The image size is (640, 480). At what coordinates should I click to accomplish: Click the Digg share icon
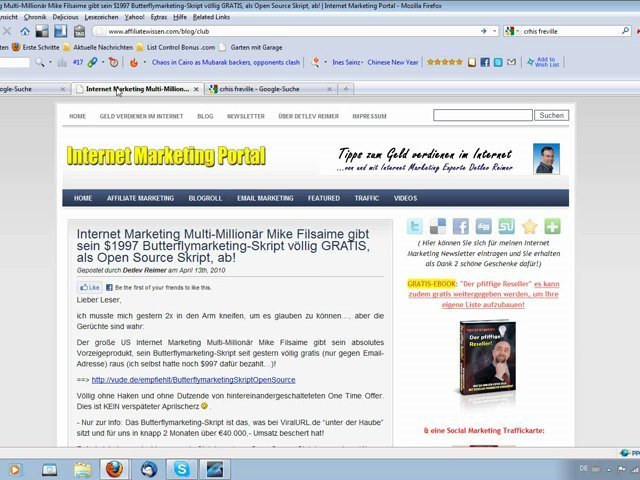[x=483, y=227]
